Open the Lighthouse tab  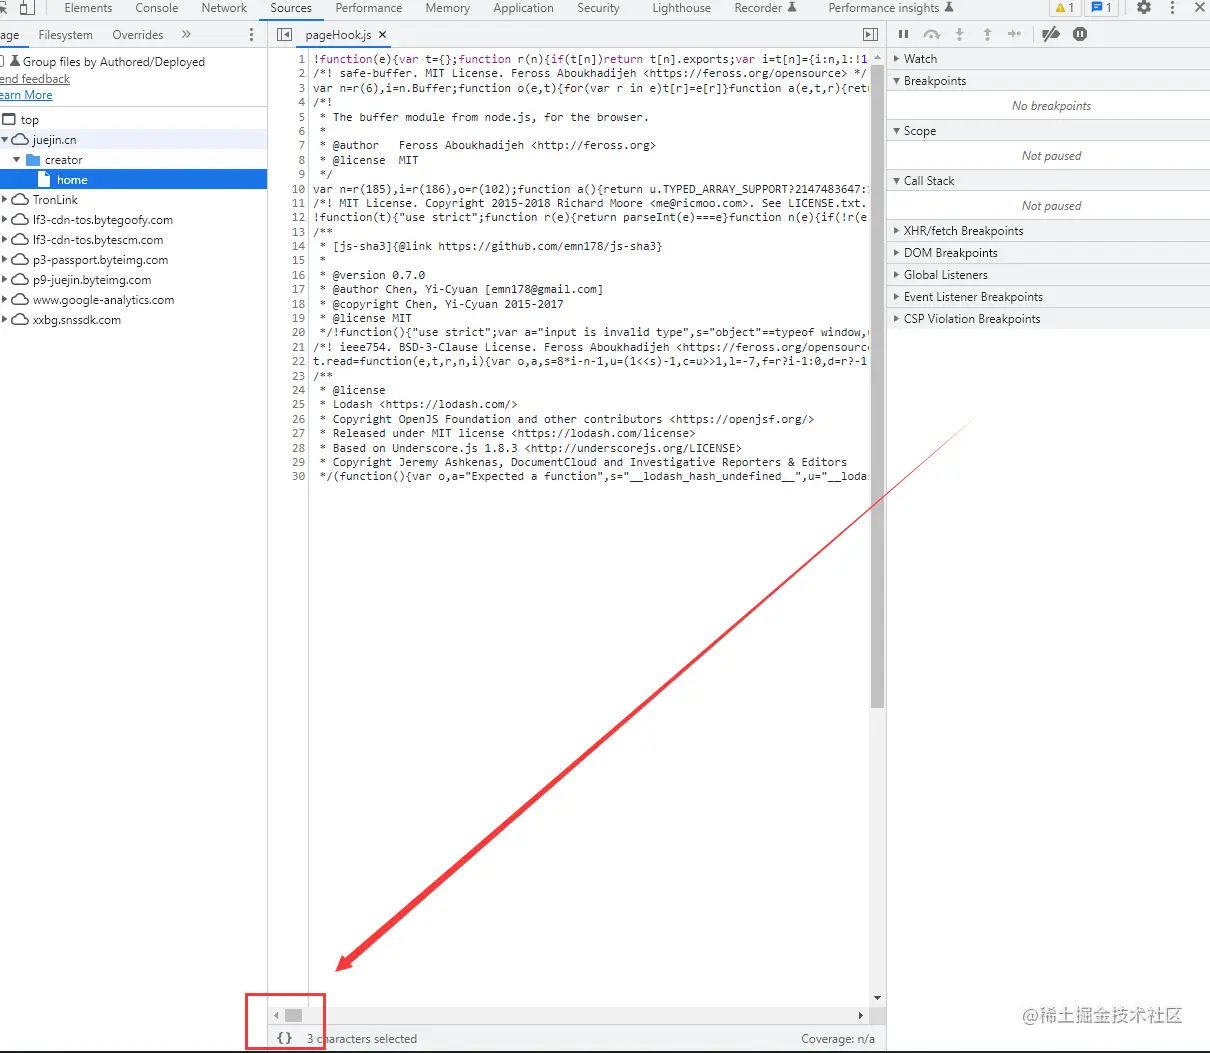pos(681,8)
